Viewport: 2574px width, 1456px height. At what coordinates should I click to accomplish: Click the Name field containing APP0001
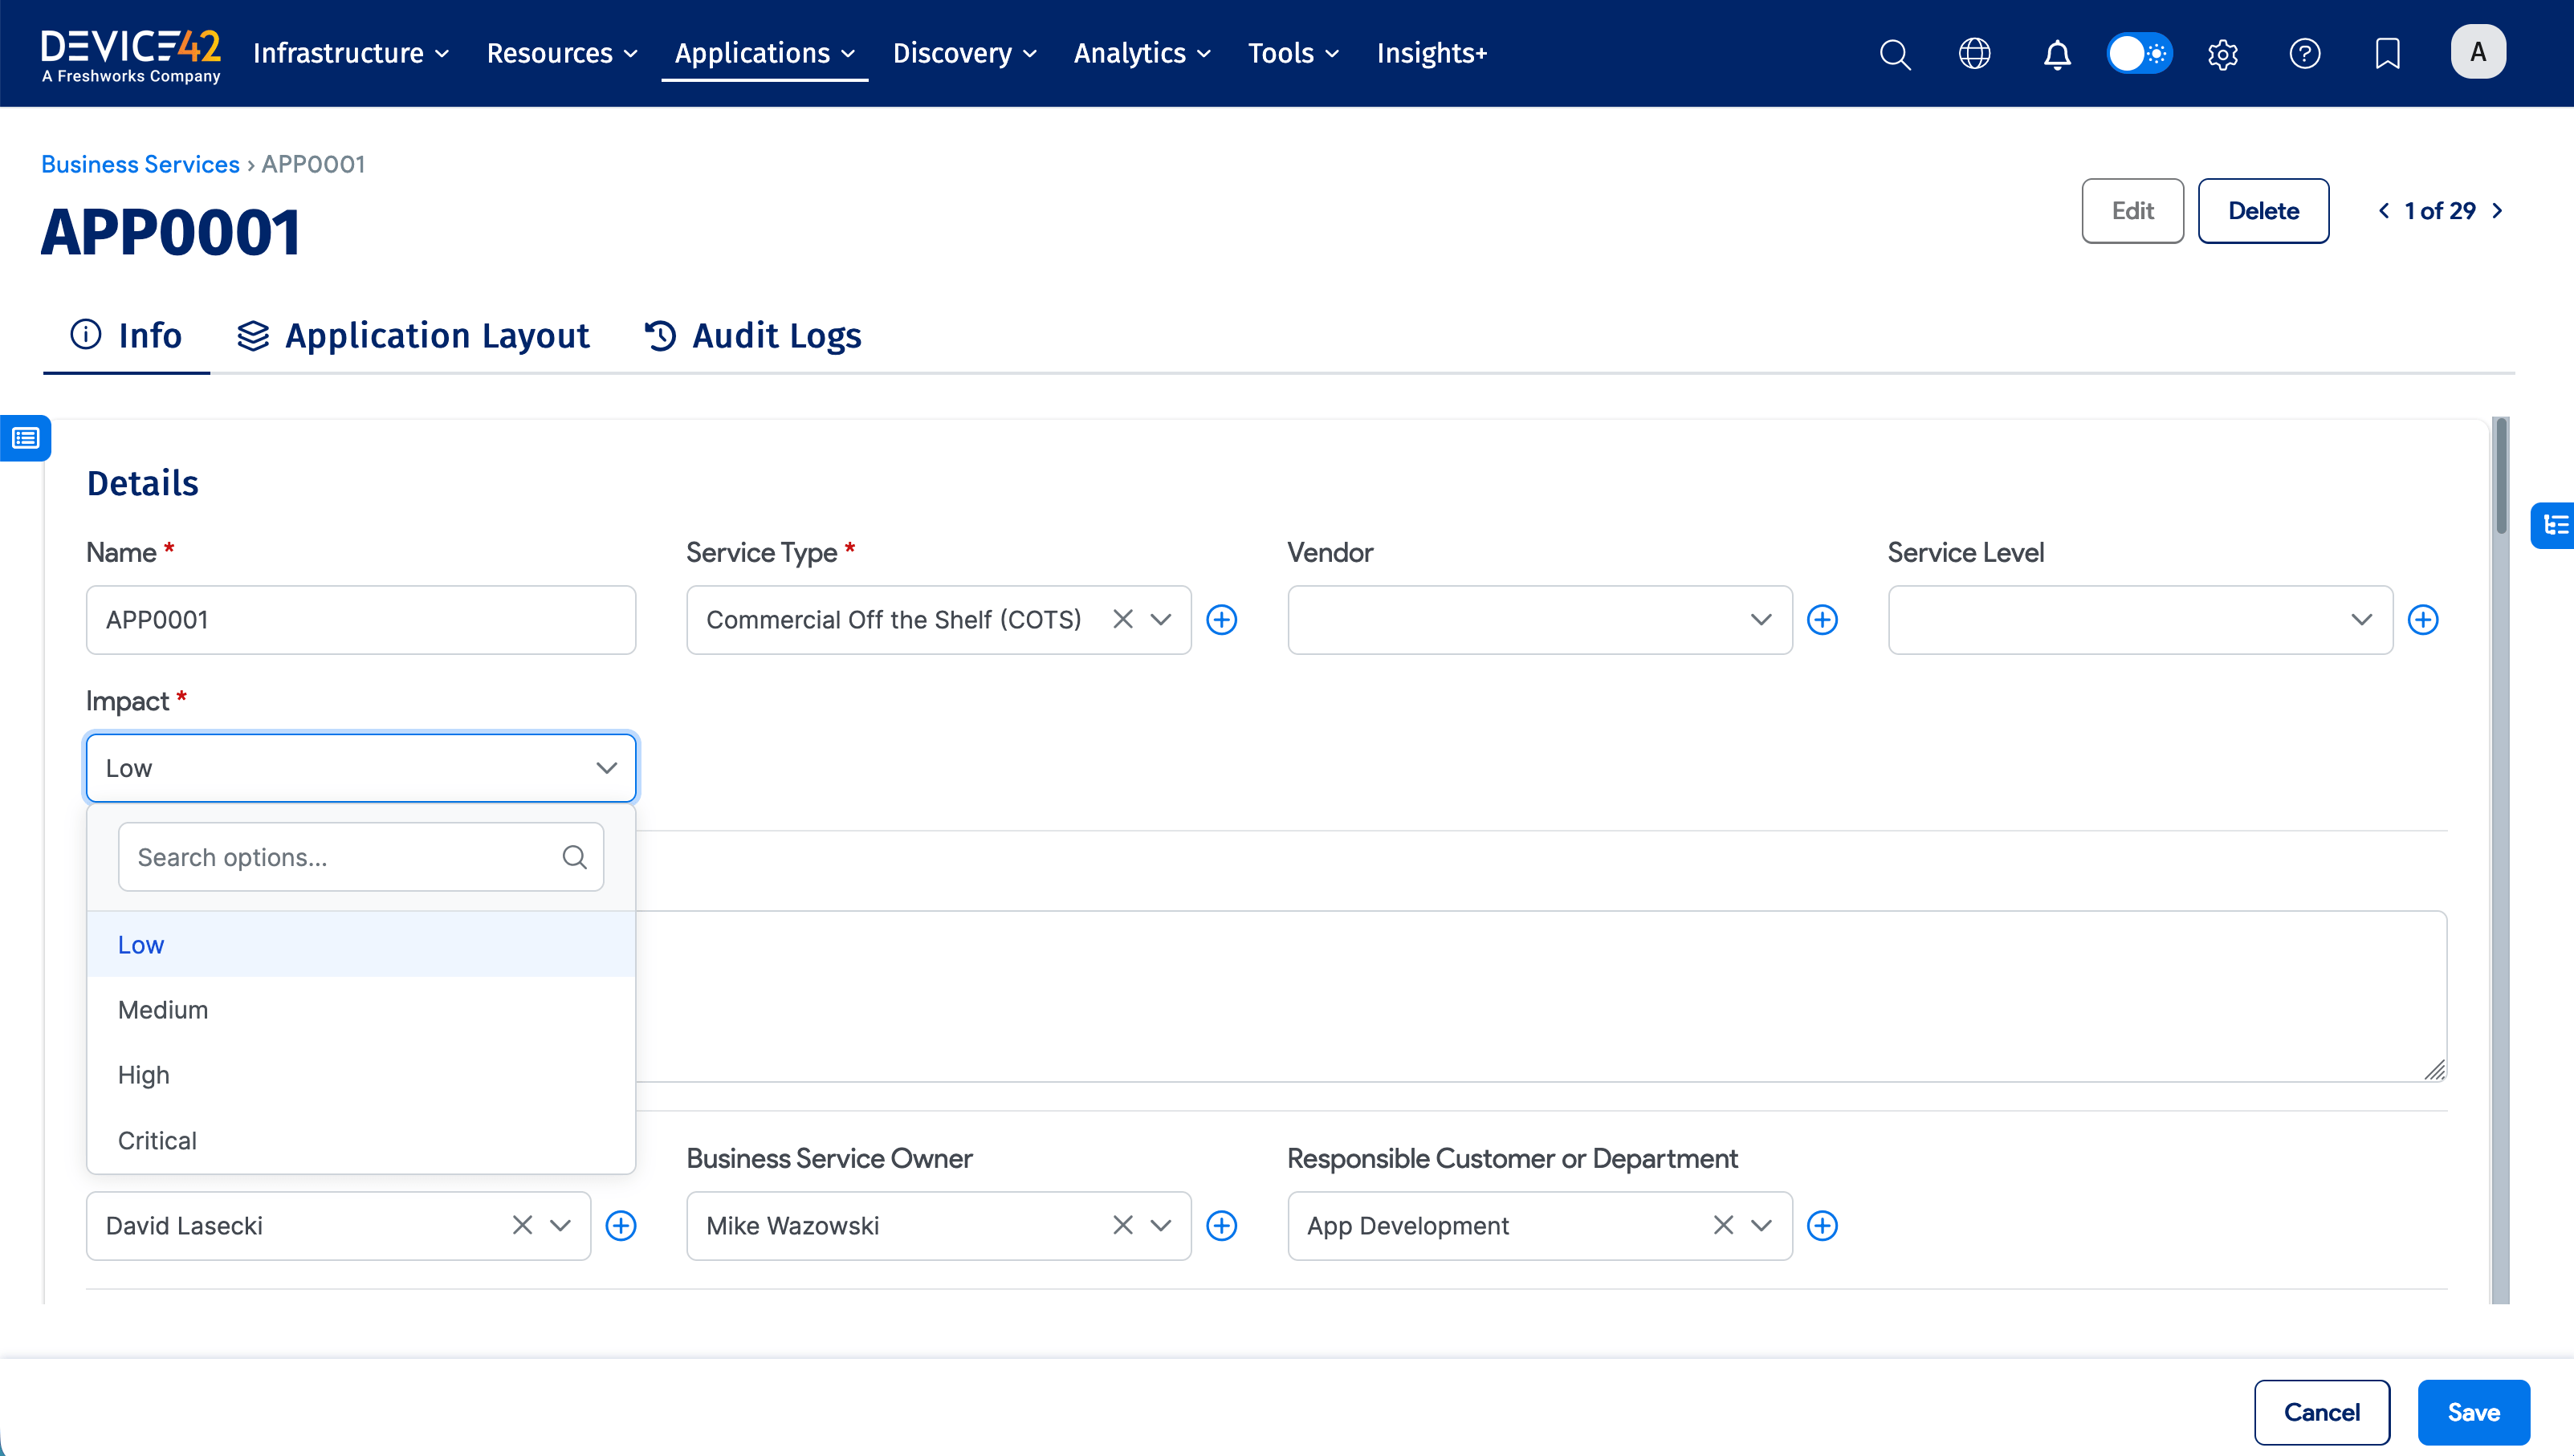pos(361,620)
